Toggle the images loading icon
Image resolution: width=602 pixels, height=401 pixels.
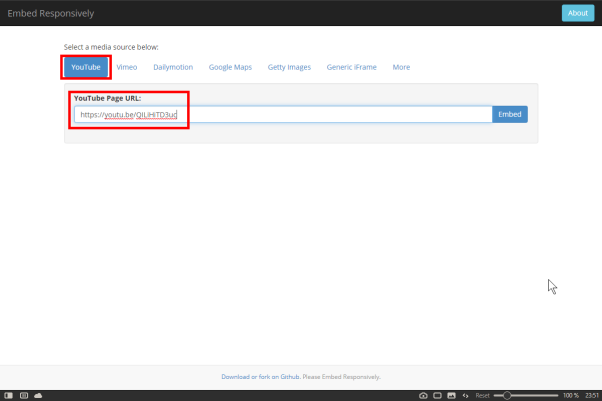pos(452,395)
